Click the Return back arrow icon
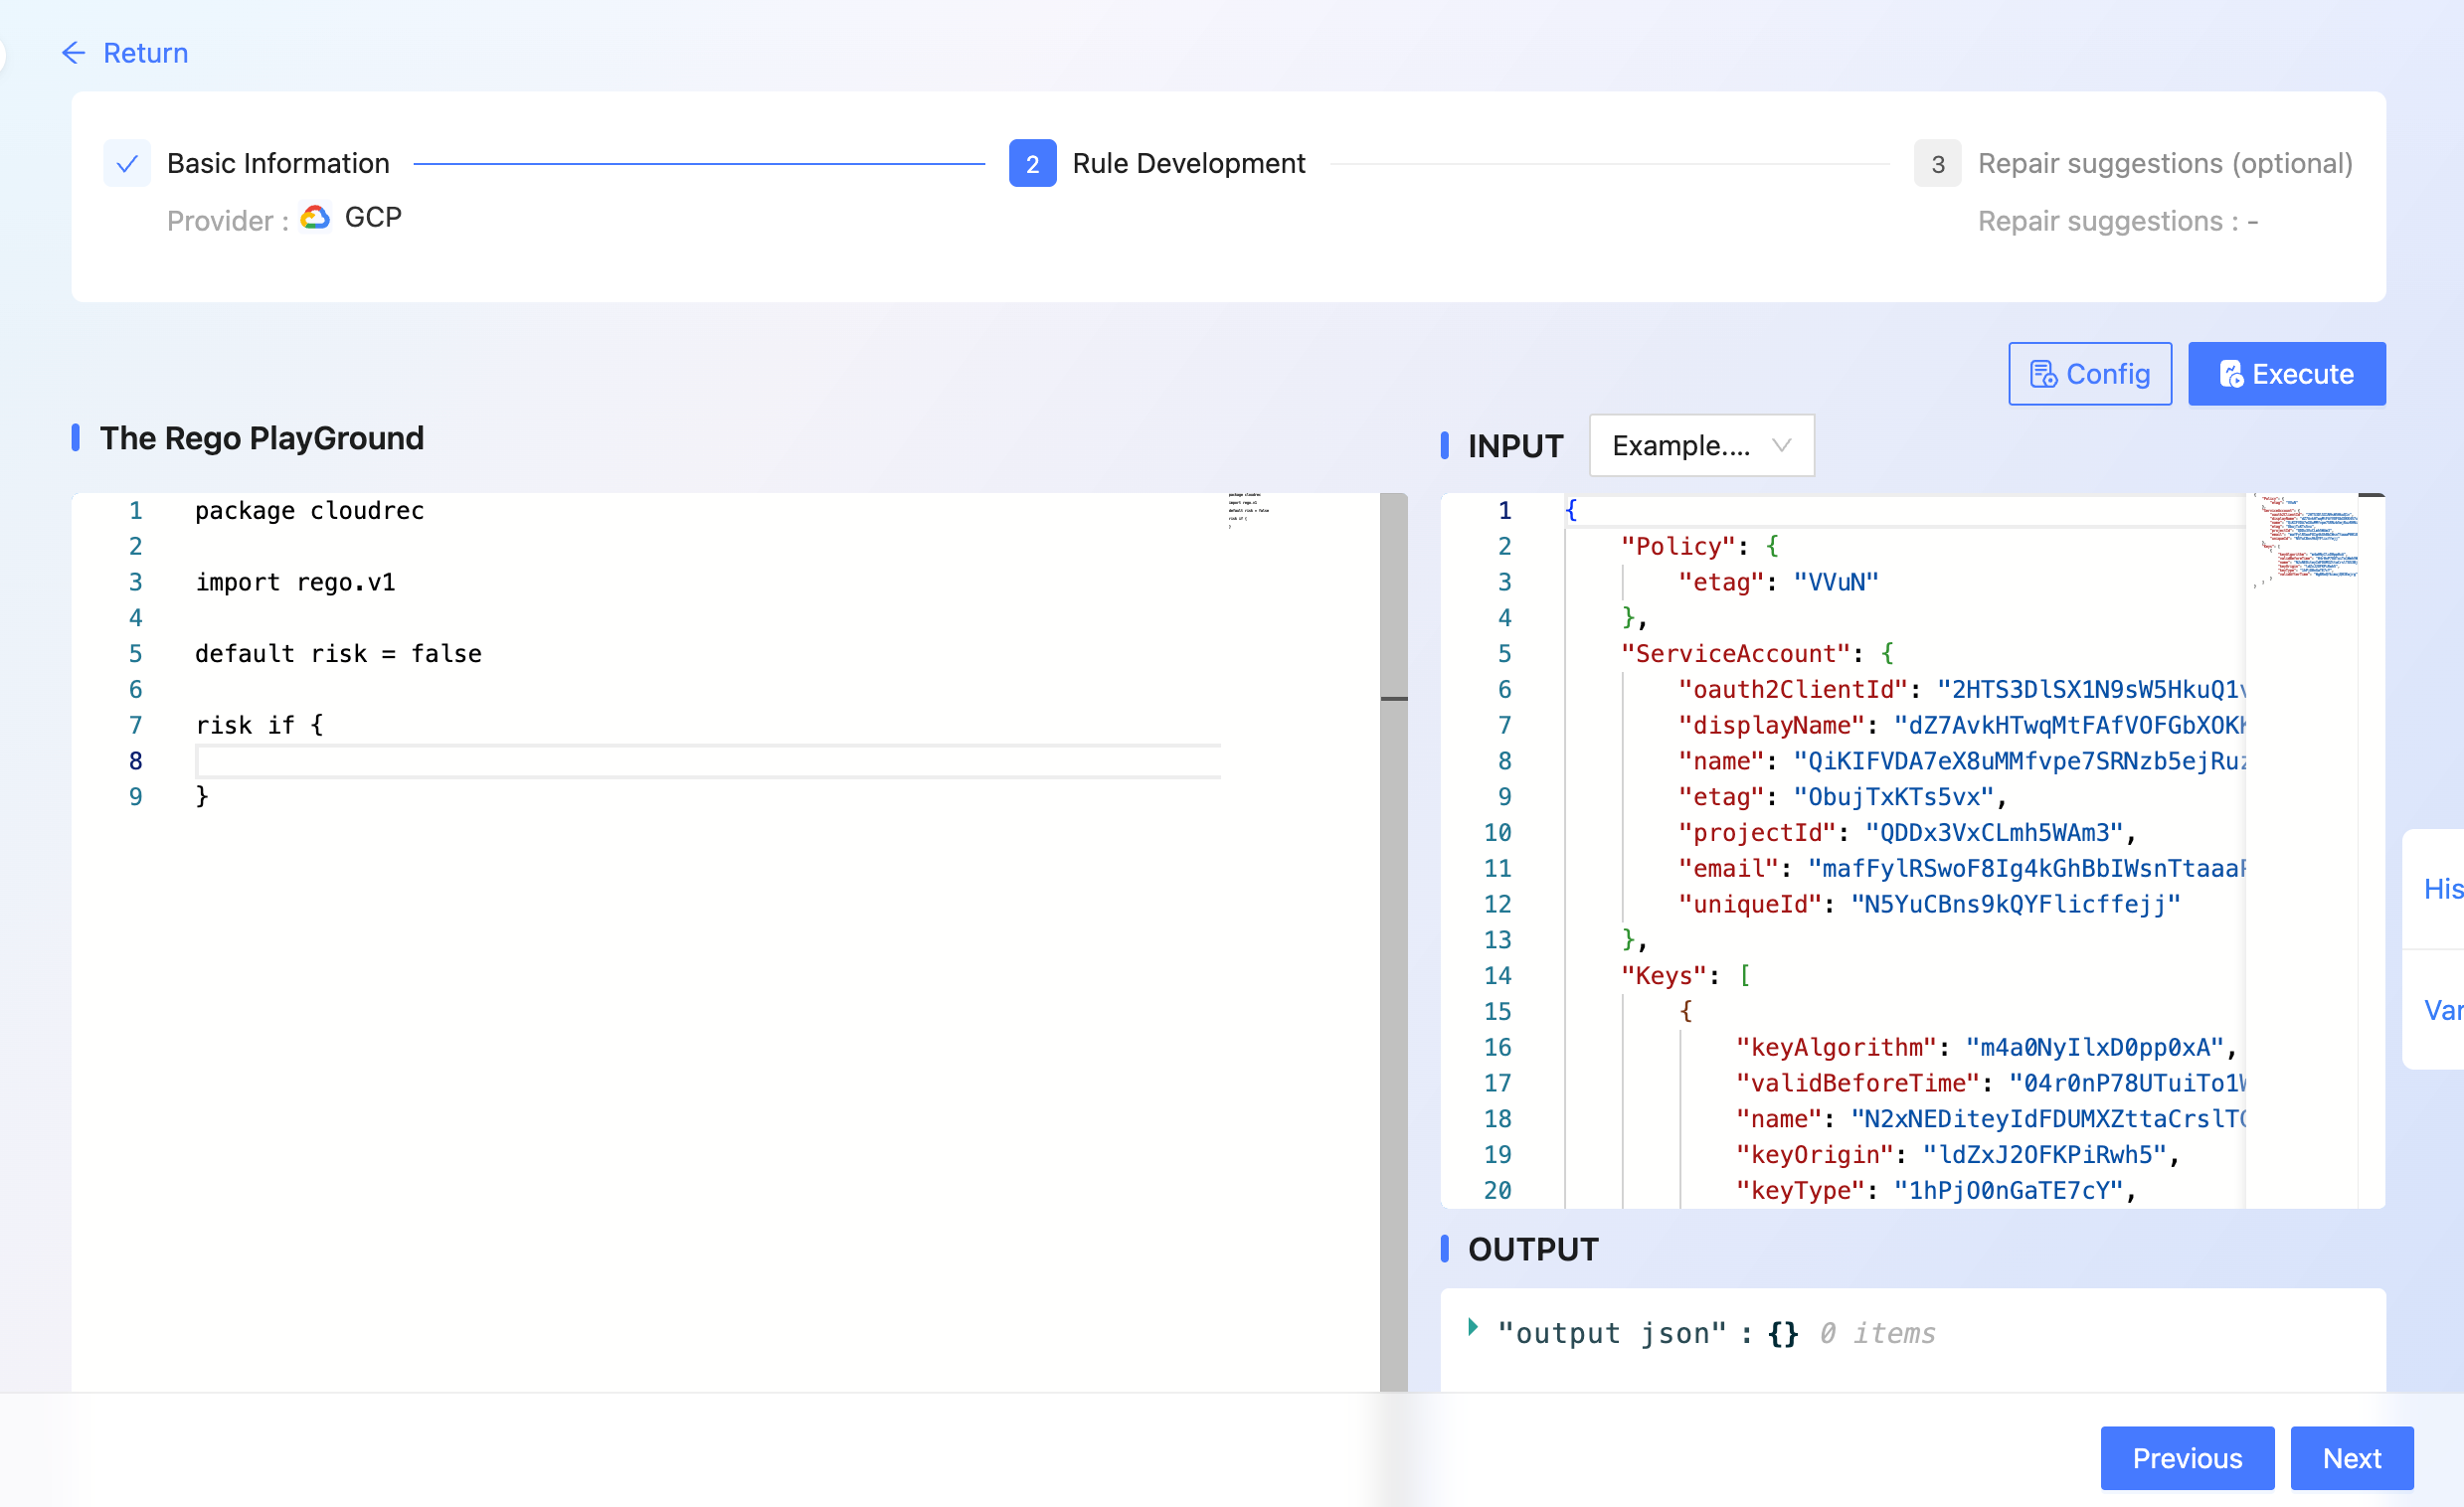 74,53
